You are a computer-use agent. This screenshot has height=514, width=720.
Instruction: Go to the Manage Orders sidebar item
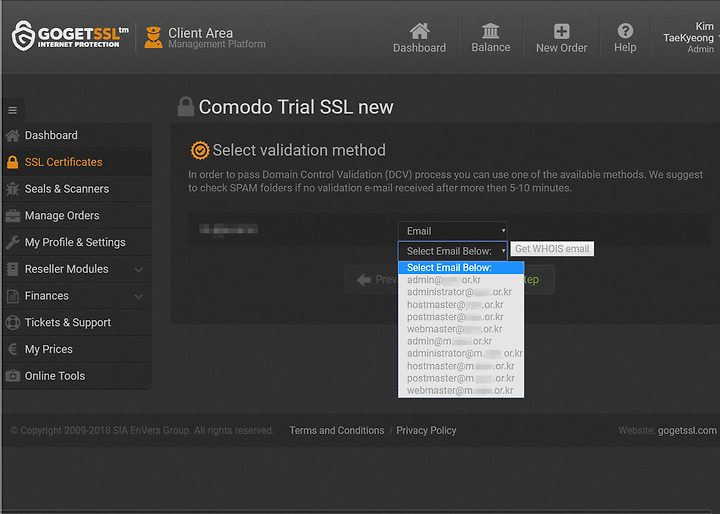77,215
